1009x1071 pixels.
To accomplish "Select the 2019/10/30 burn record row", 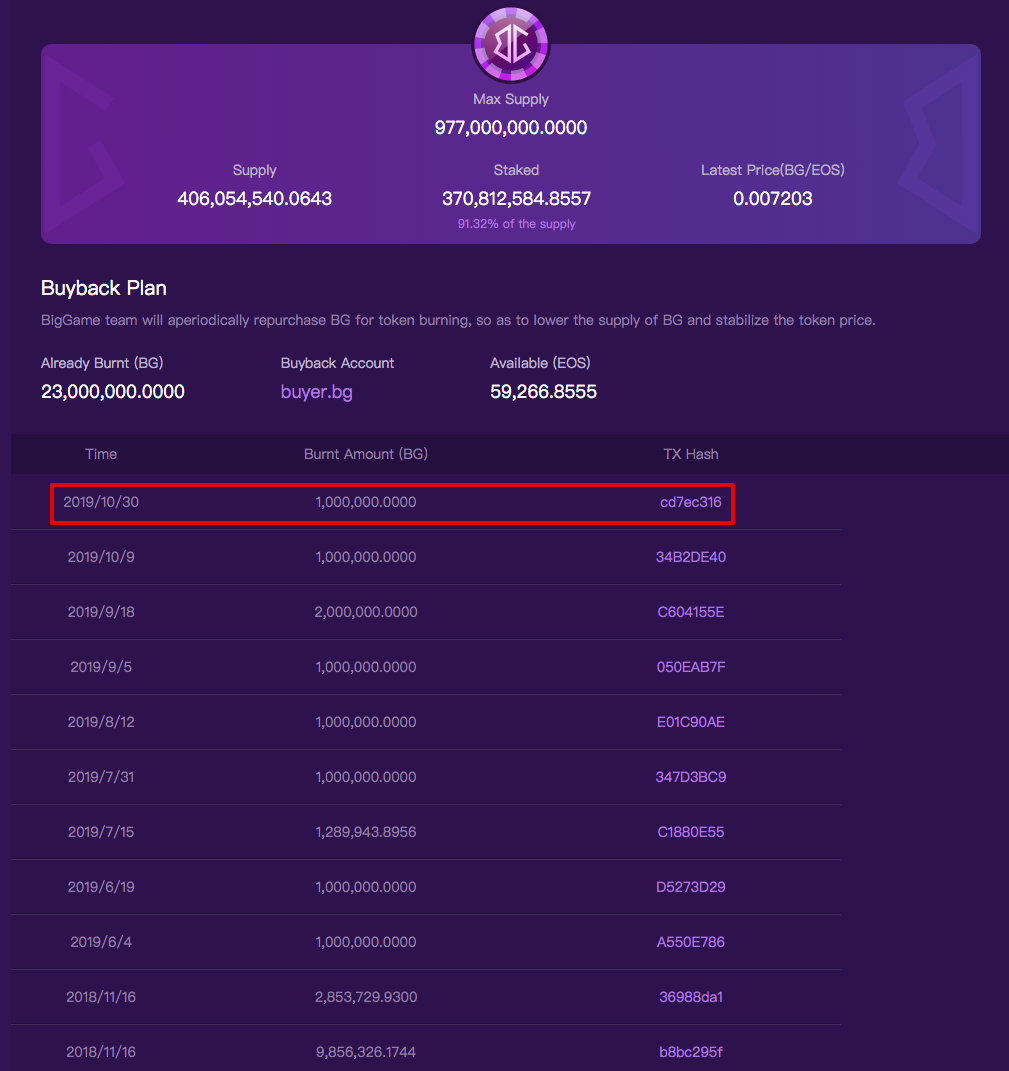I will point(392,503).
